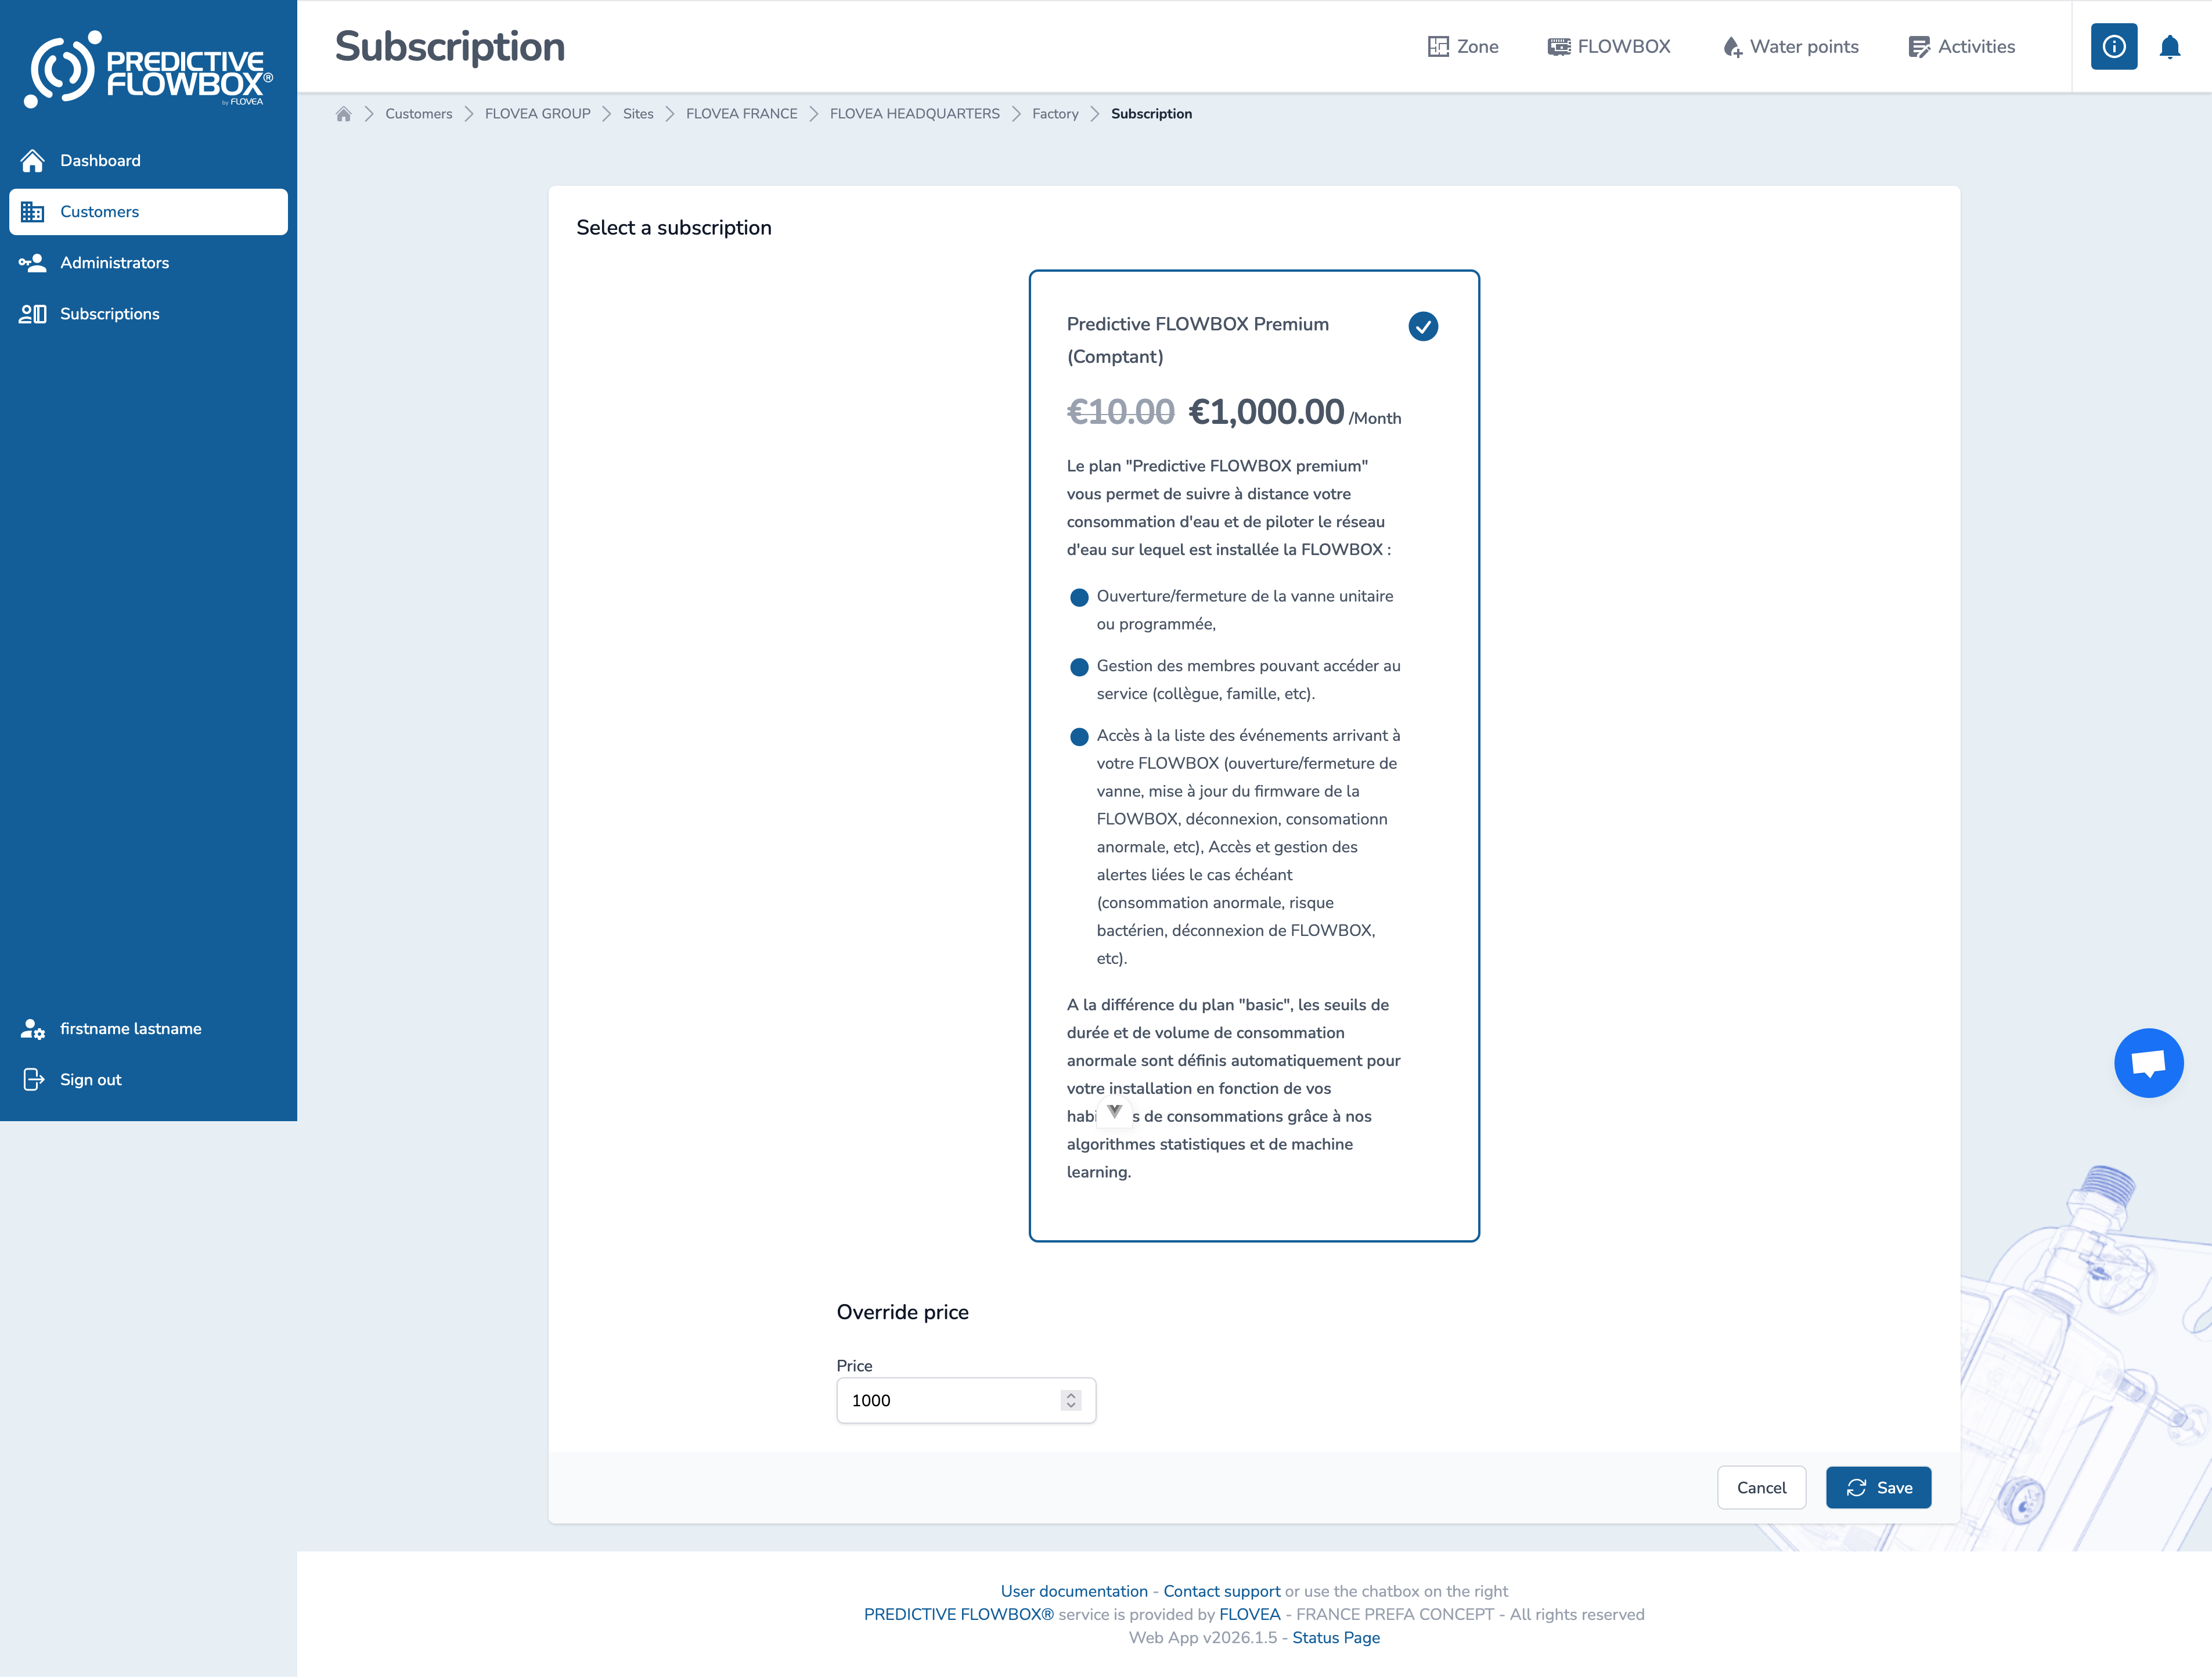
Task: Click the information toggle button
Action: click(2113, 46)
